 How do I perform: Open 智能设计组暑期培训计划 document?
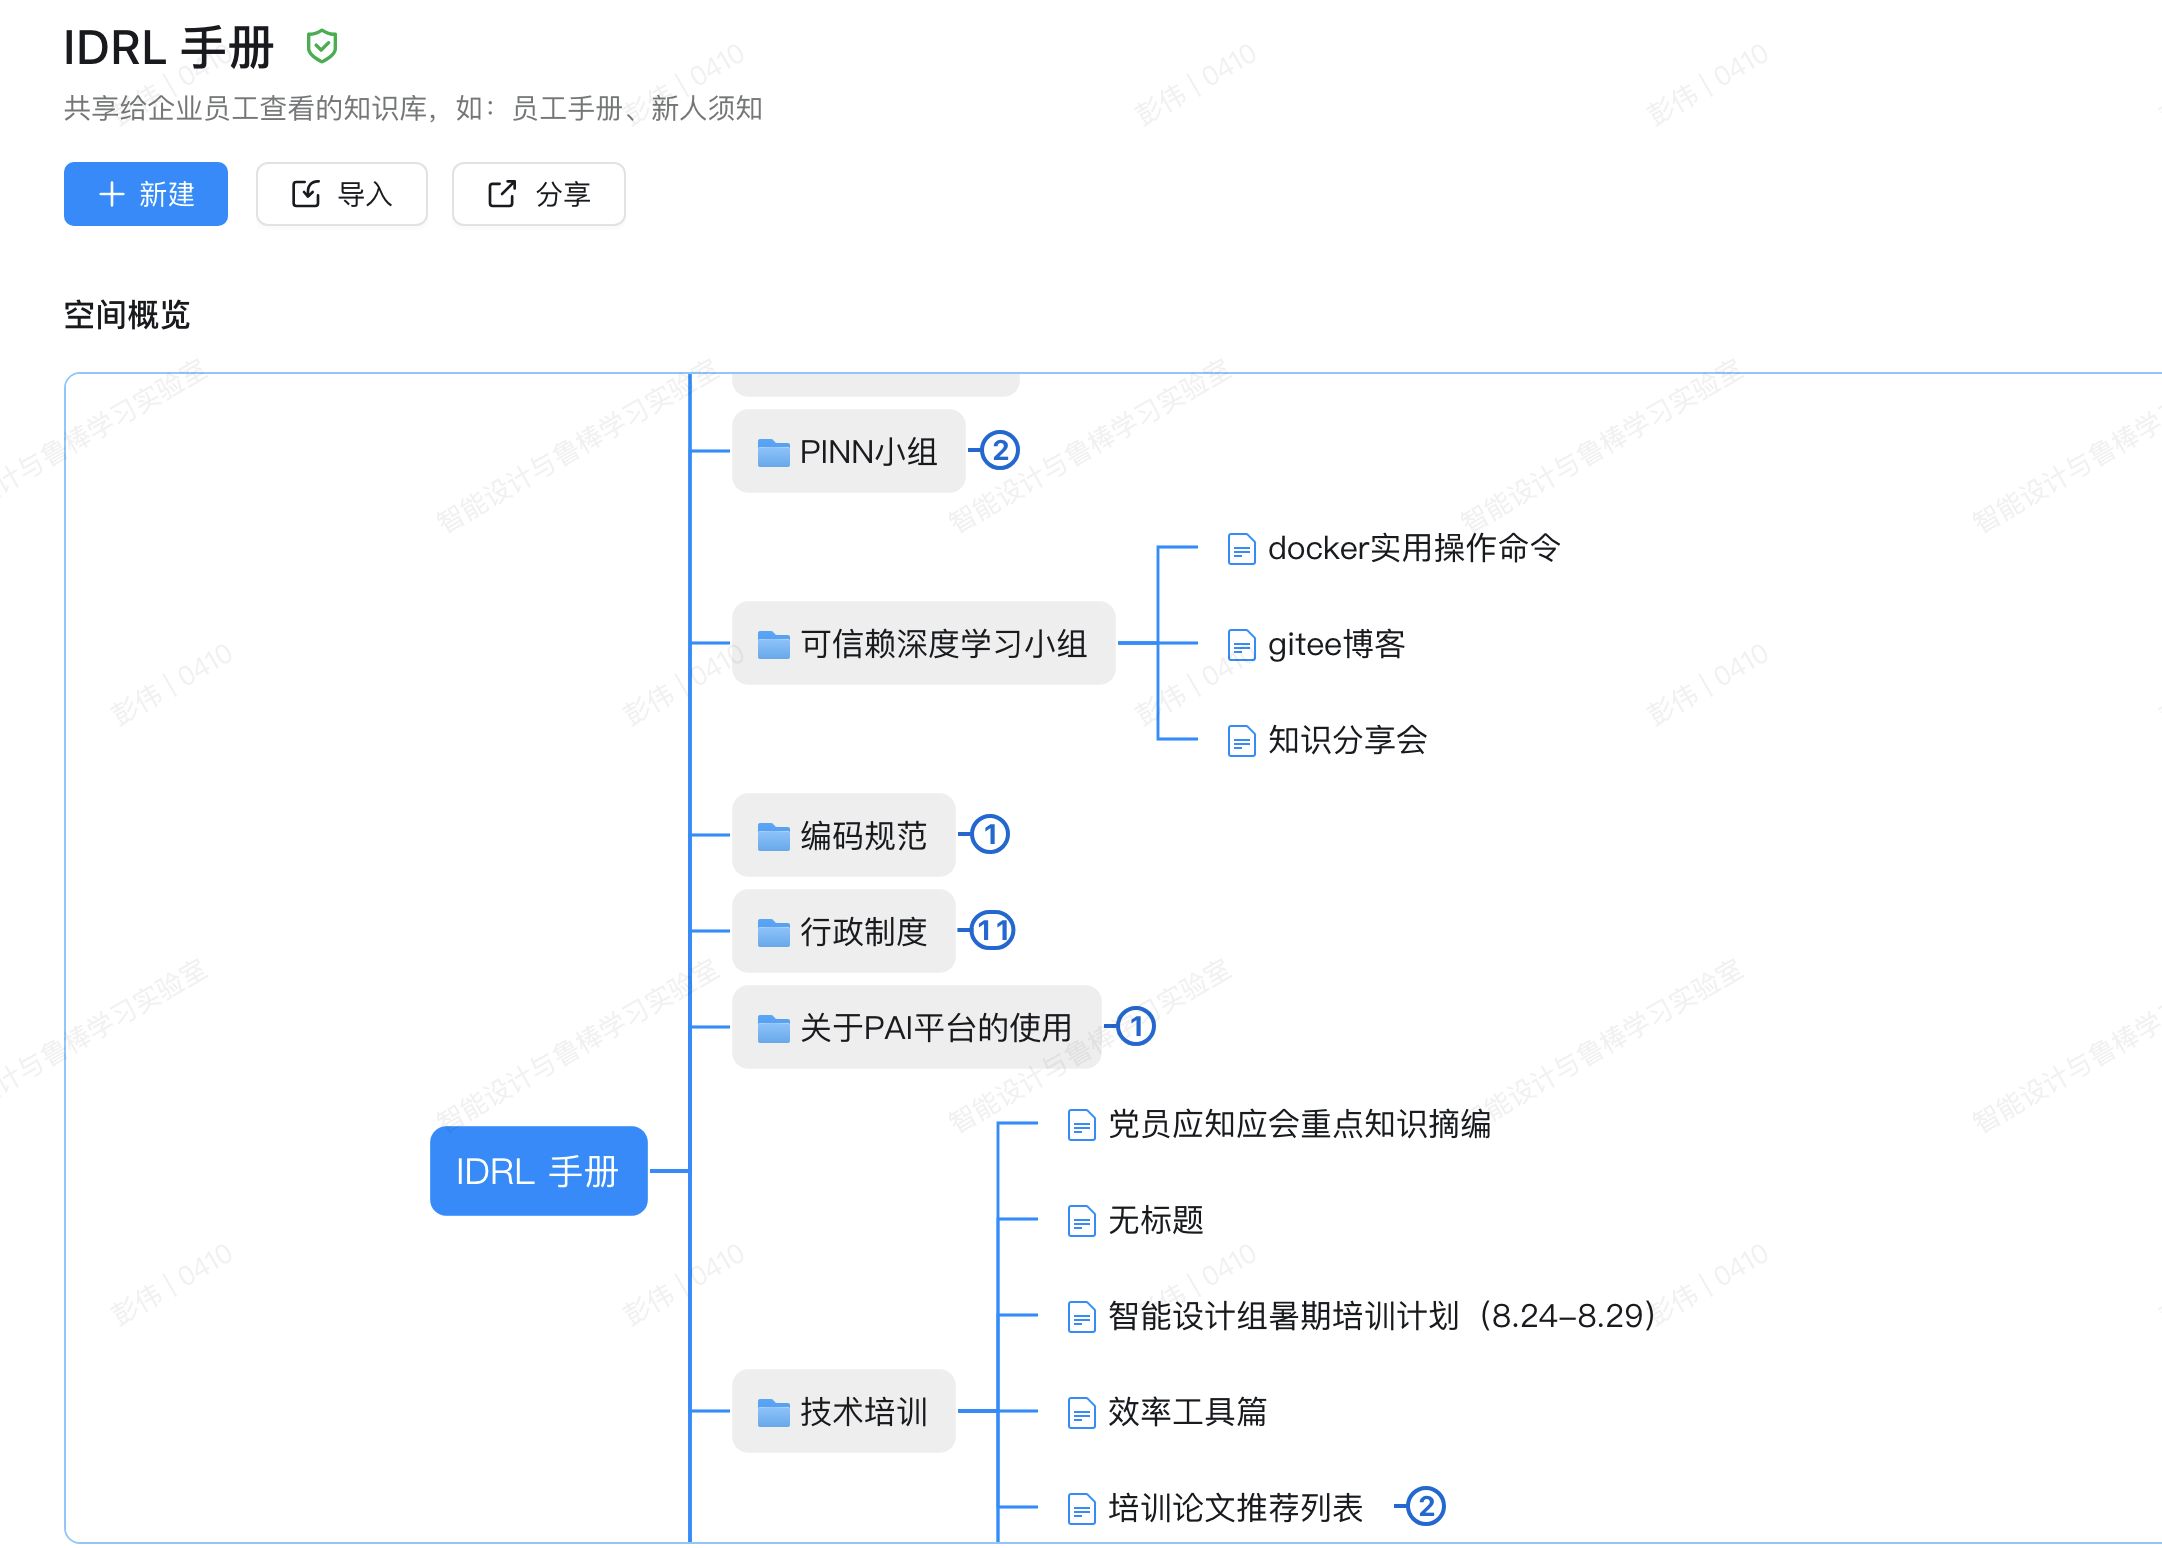[x=1380, y=1316]
